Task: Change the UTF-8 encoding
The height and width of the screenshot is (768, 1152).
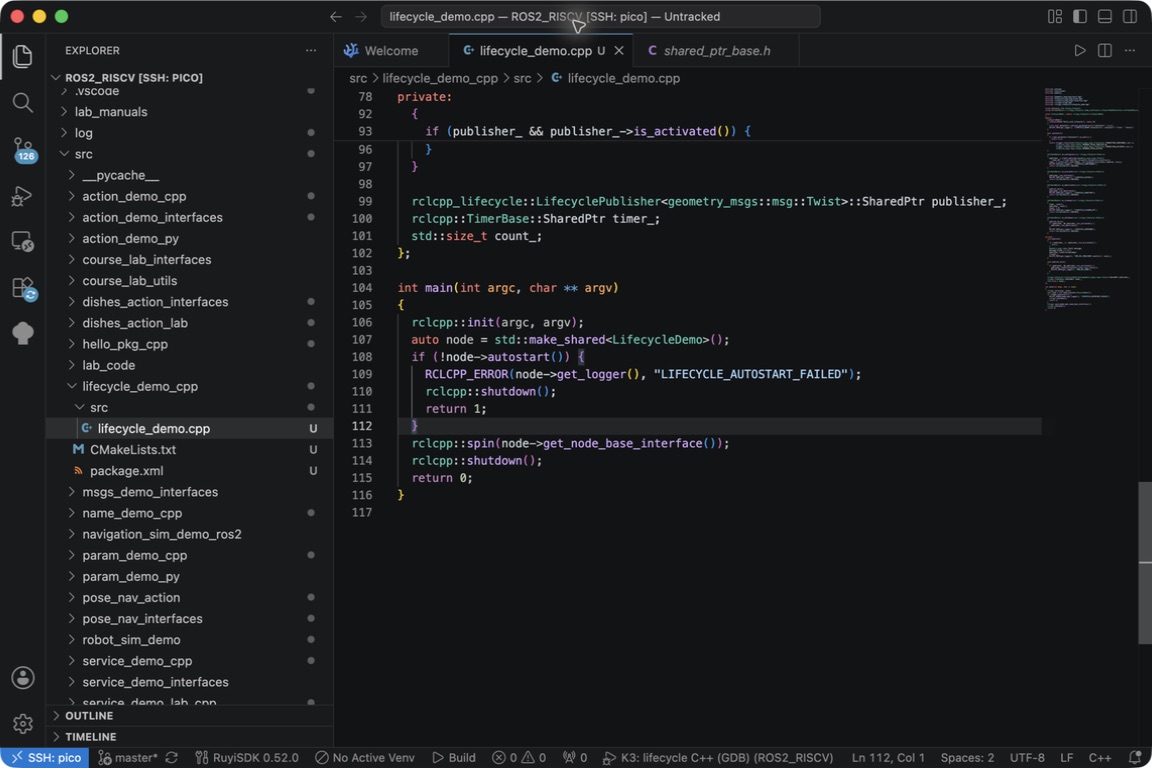Action: coord(1027,758)
